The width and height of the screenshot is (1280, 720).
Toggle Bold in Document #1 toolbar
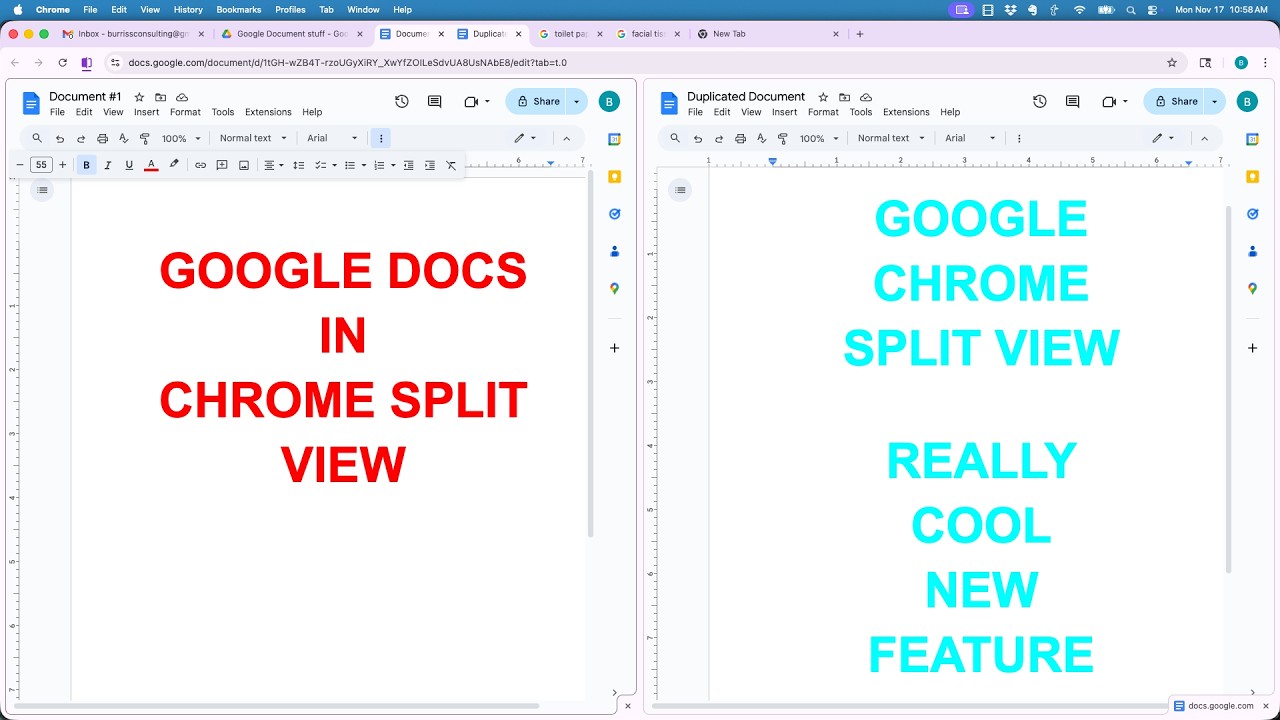pyautogui.click(x=86, y=165)
